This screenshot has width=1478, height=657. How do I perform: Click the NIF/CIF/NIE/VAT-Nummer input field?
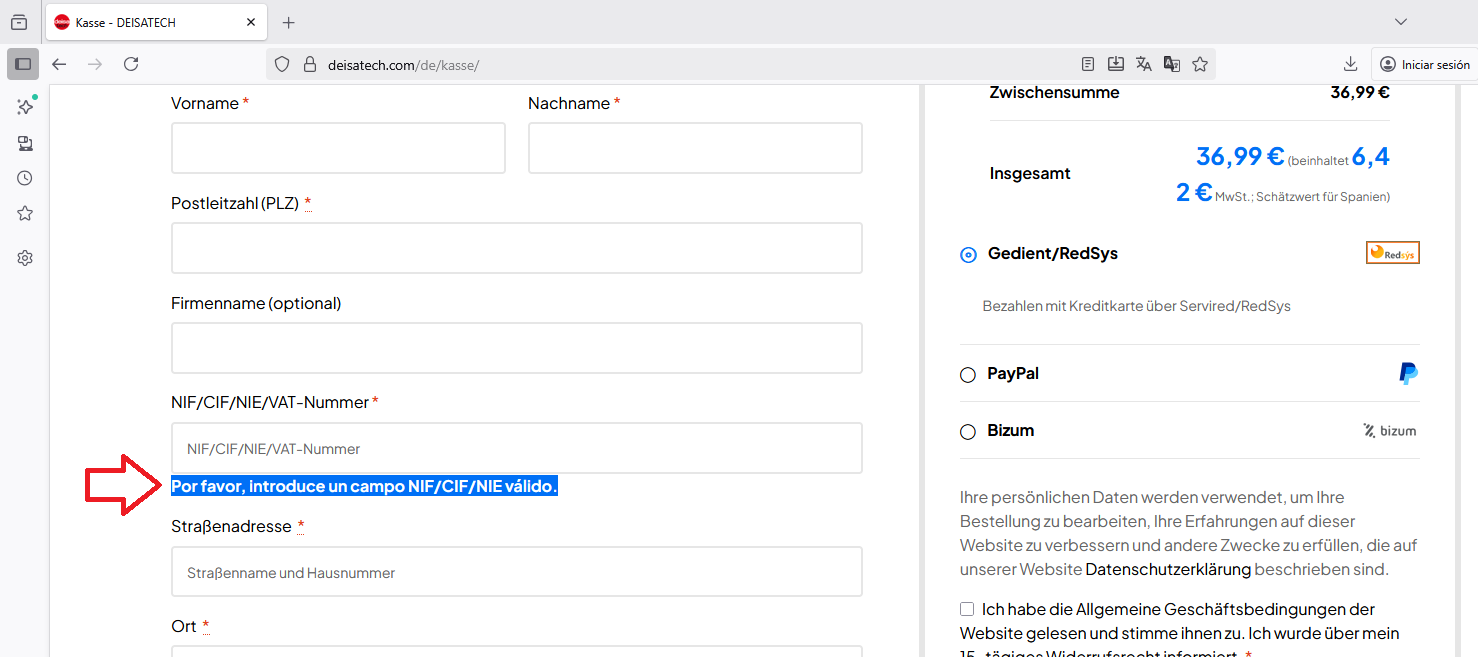(516, 448)
